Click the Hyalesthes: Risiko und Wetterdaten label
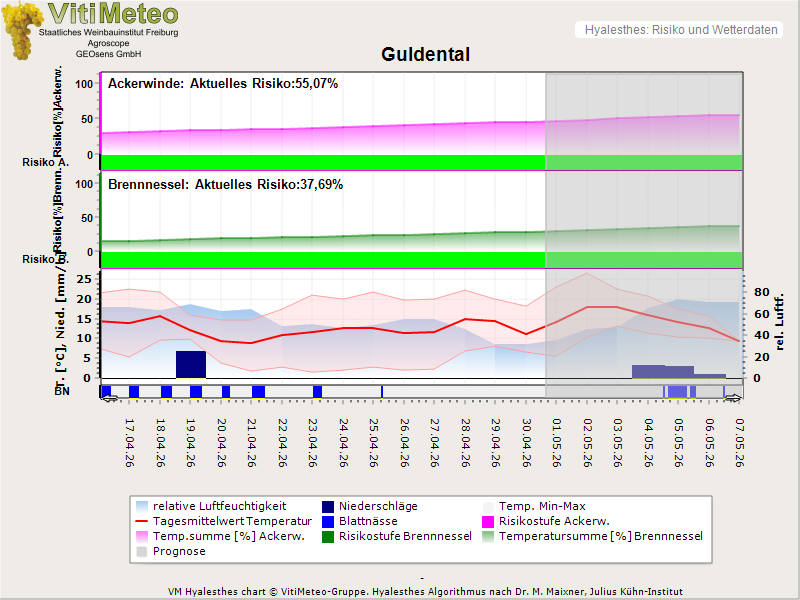Image resolution: width=800 pixels, height=600 pixels. pos(680,30)
